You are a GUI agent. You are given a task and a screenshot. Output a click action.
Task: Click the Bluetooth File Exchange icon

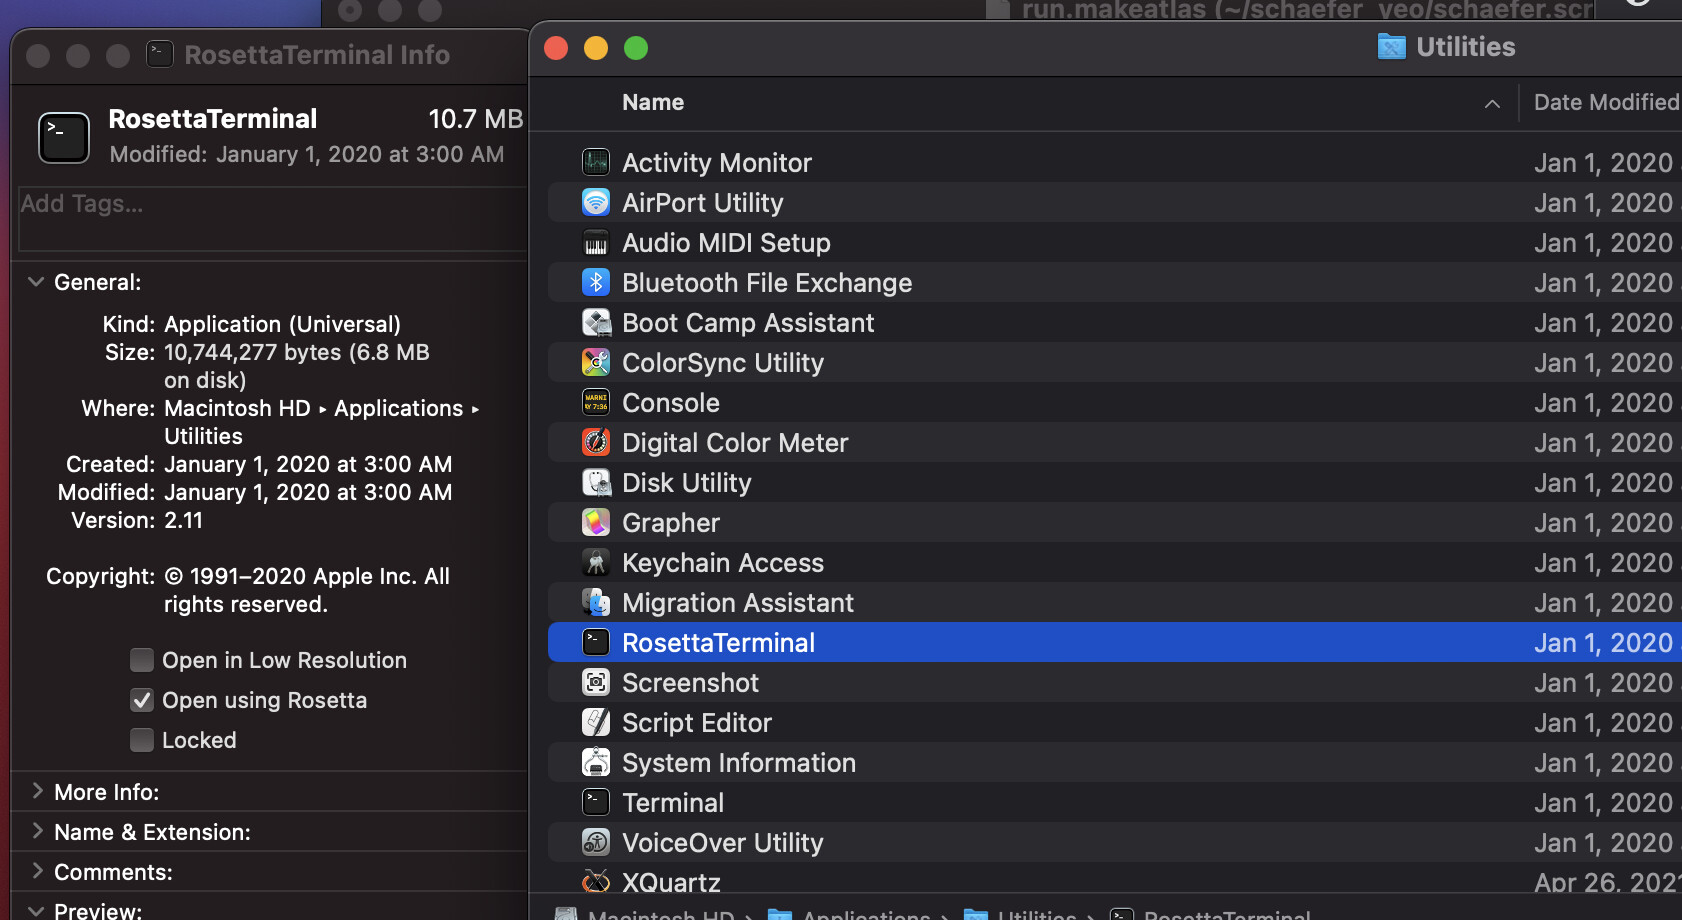[x=596, y=282]
